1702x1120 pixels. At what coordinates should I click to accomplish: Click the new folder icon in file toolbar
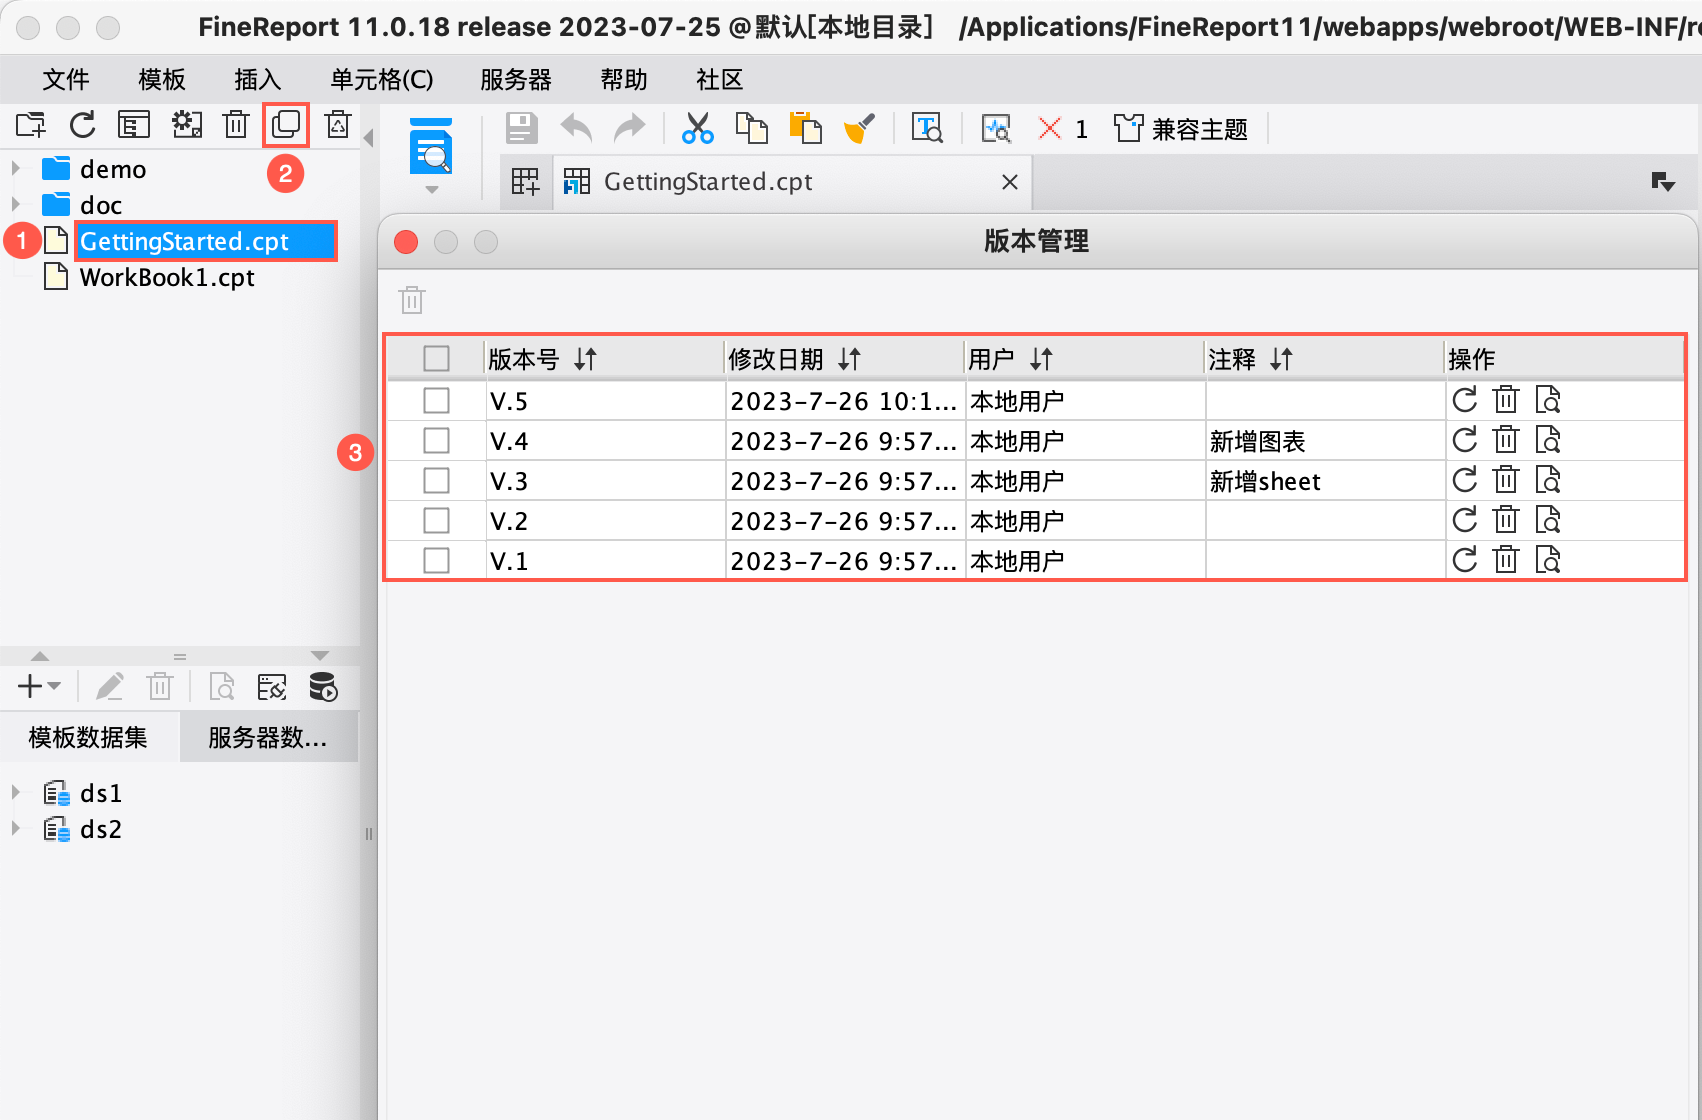point(31,125)
